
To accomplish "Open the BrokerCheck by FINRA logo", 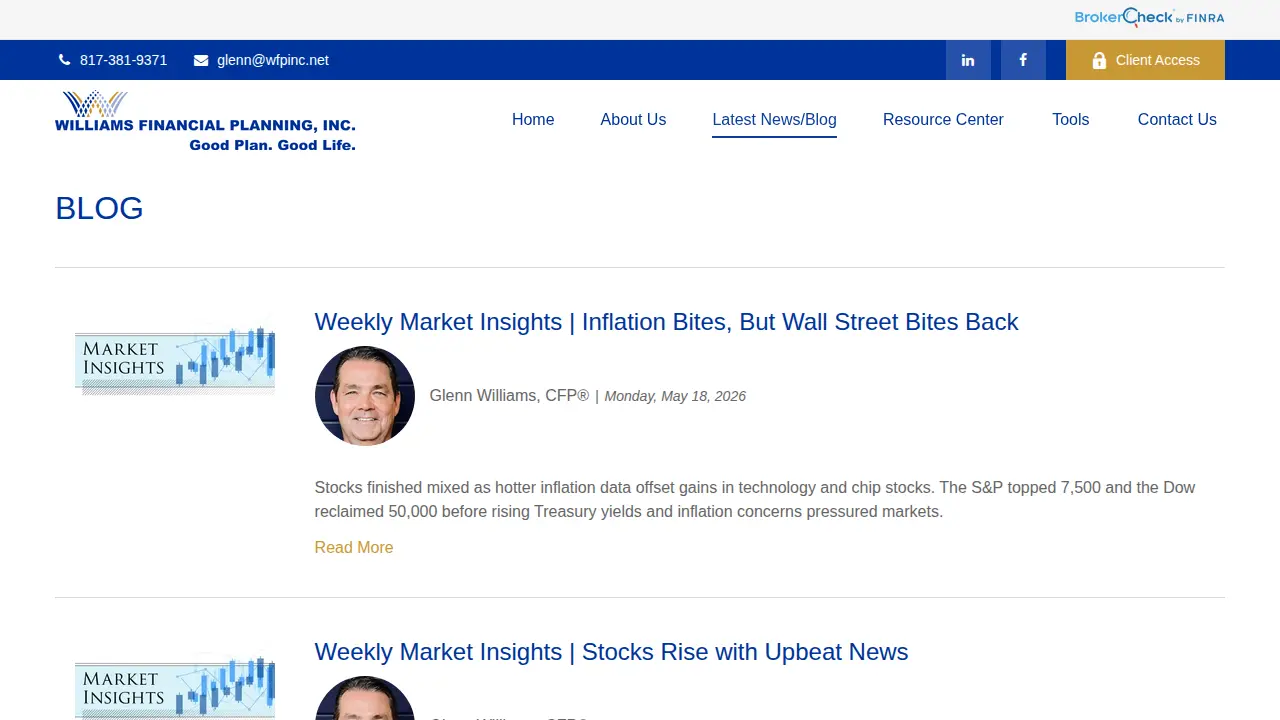I will coord(1149,17).
